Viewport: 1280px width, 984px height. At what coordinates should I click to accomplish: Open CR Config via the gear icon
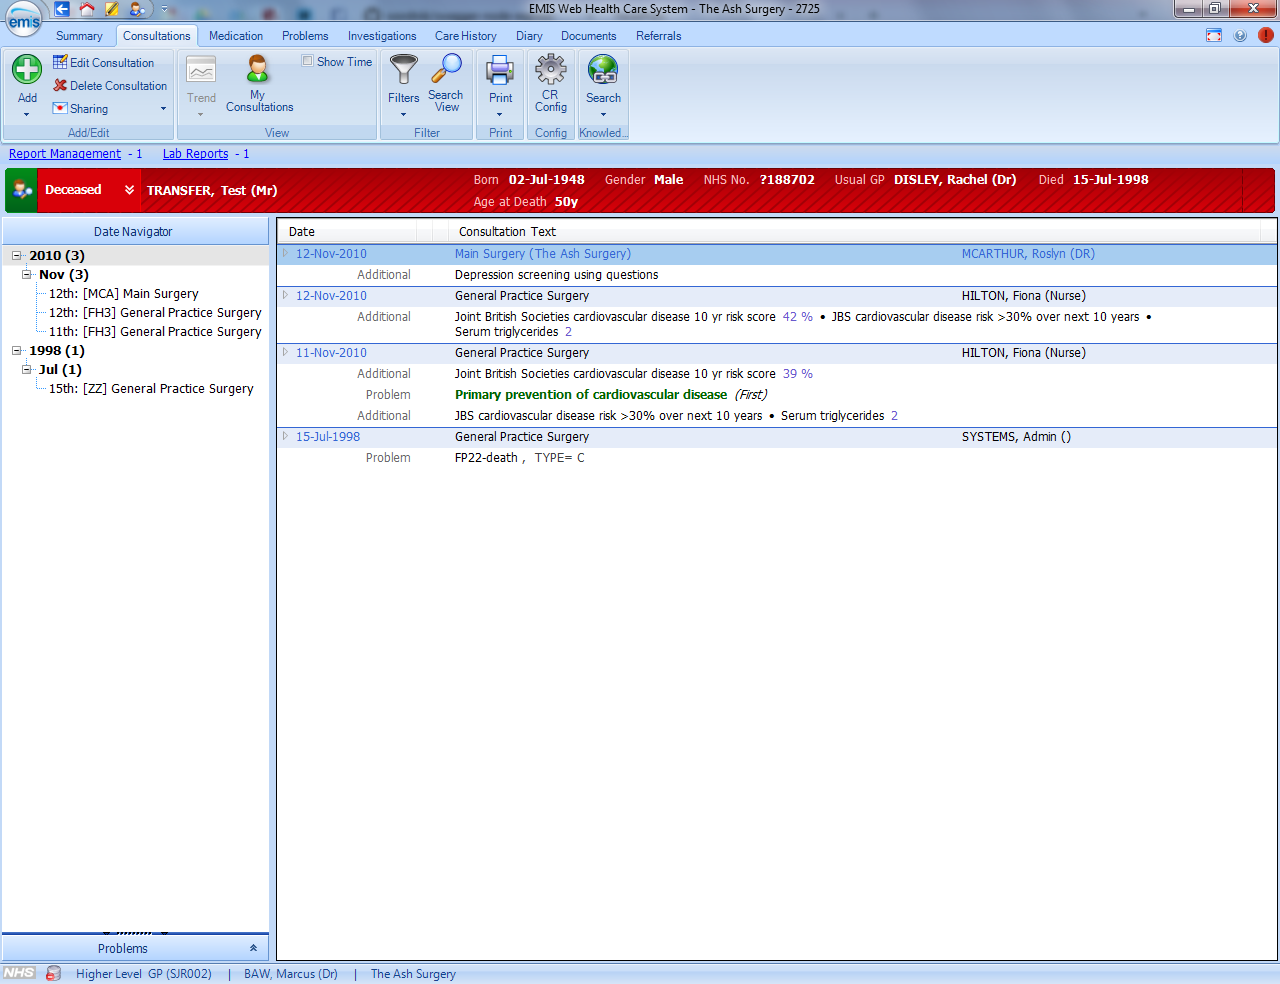pyautogui.click(x=550, y=70)
